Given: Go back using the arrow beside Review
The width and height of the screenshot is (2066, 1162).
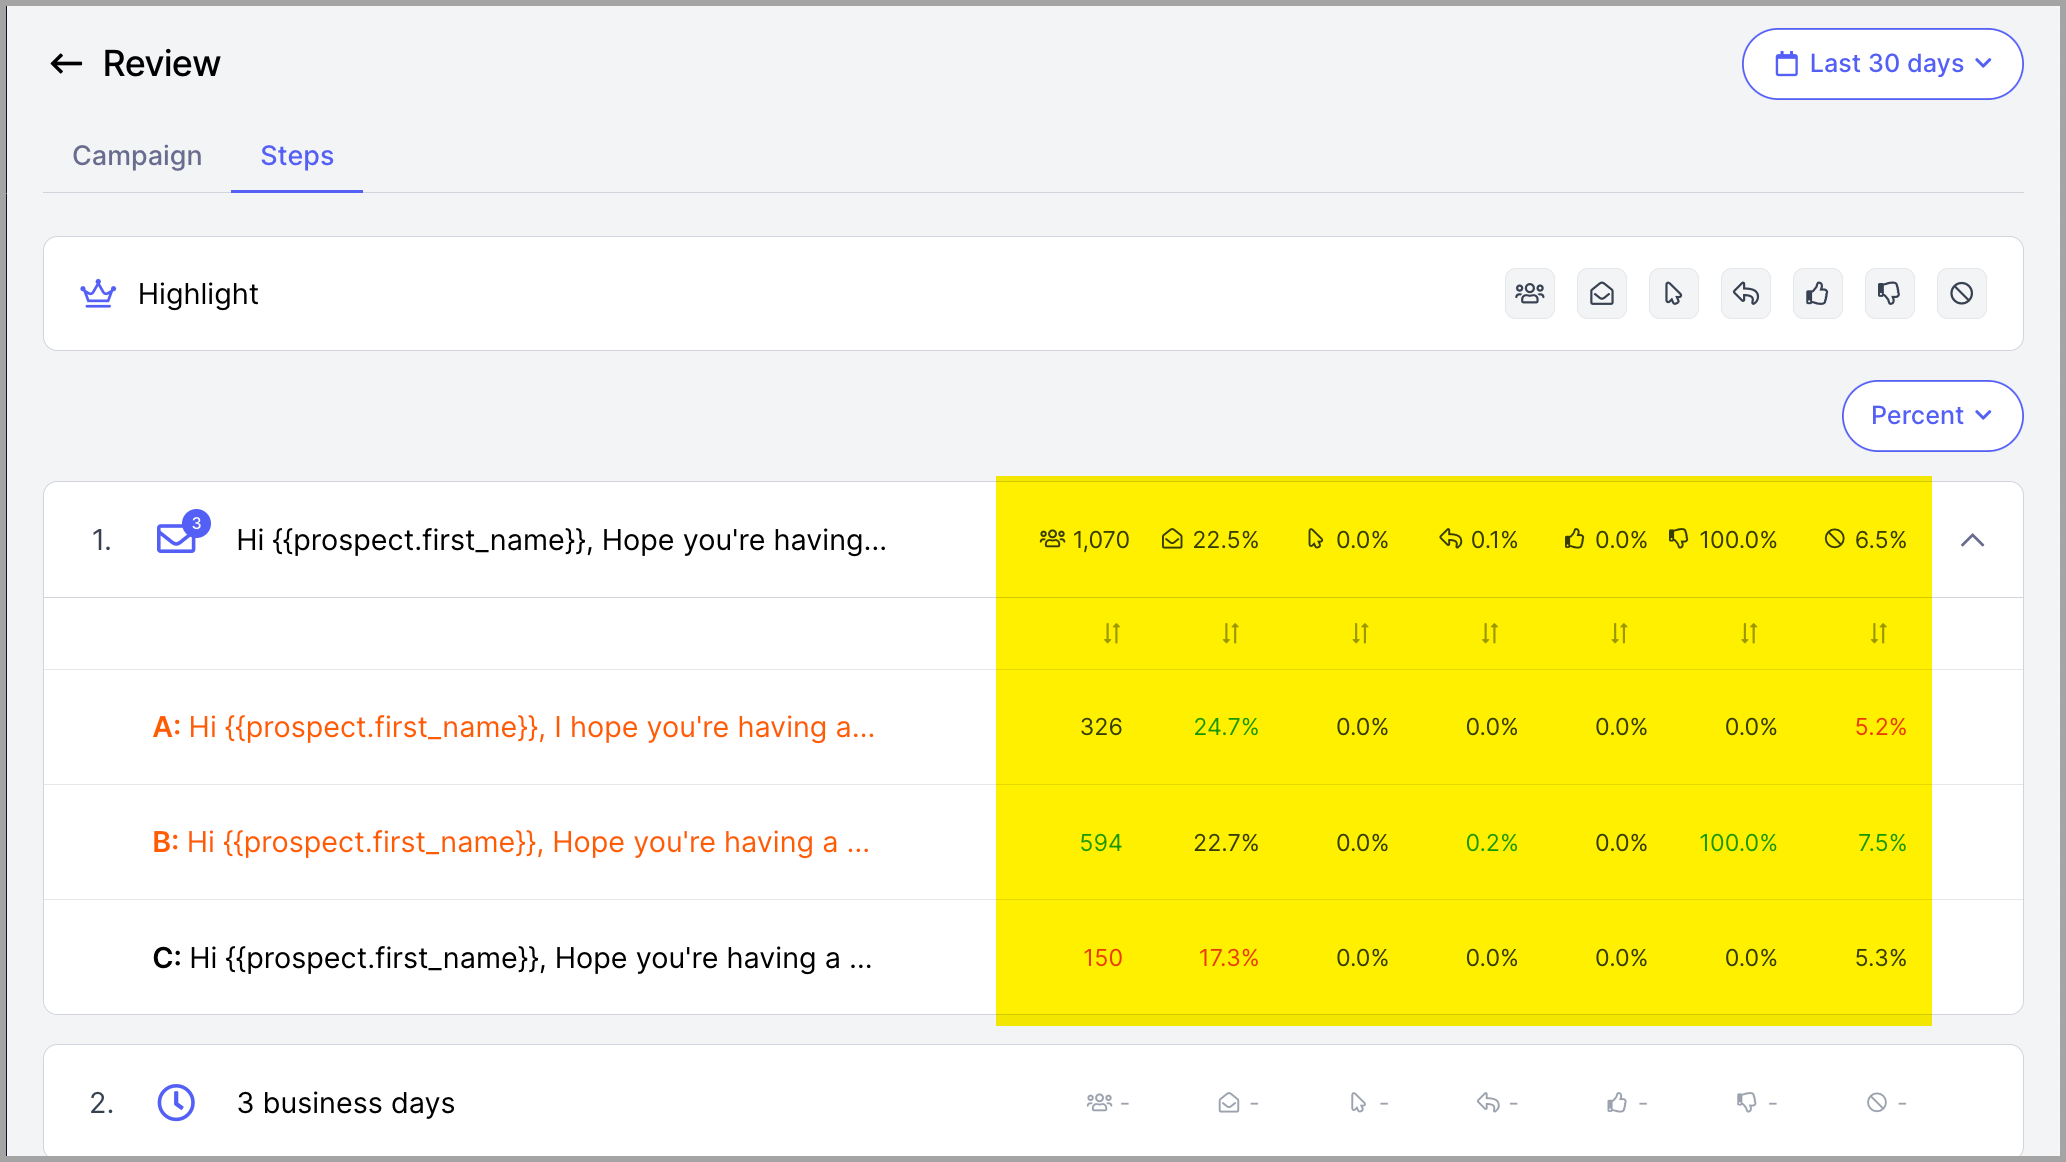Looking at the screenshot, I should pyautogui.click(x=66, y=64).
